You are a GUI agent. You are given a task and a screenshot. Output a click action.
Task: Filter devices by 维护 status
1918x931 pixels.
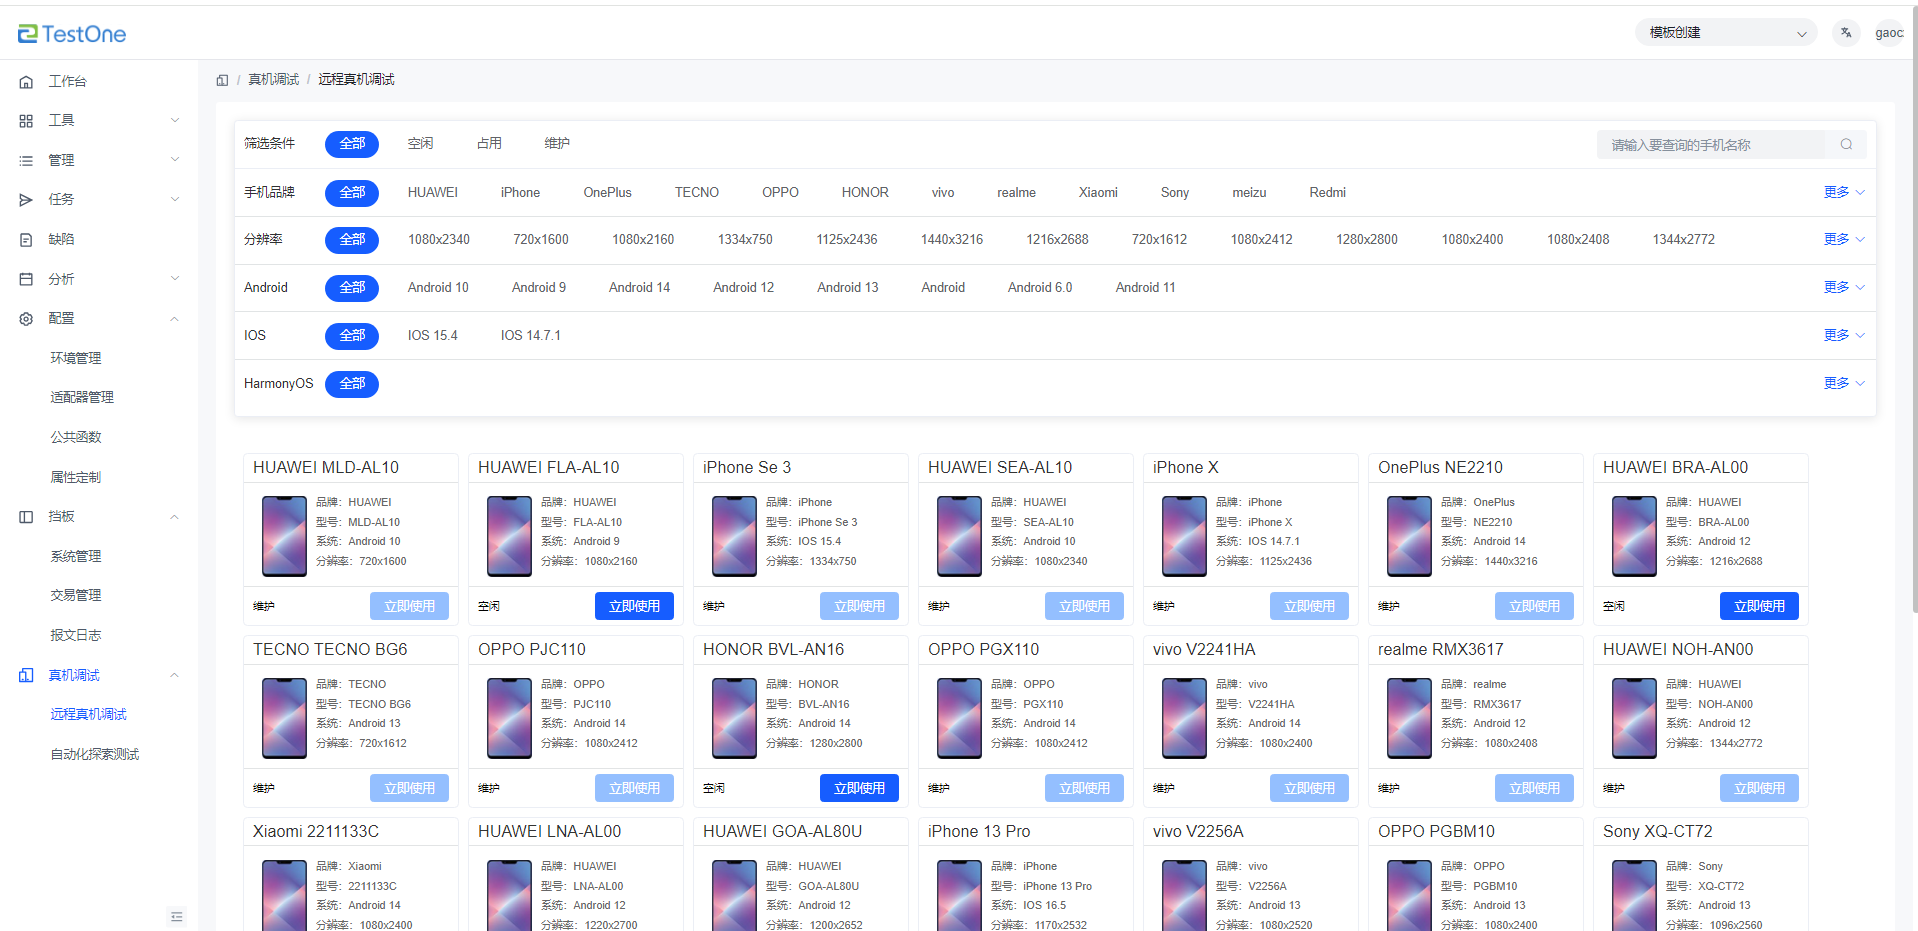point(557,144)
